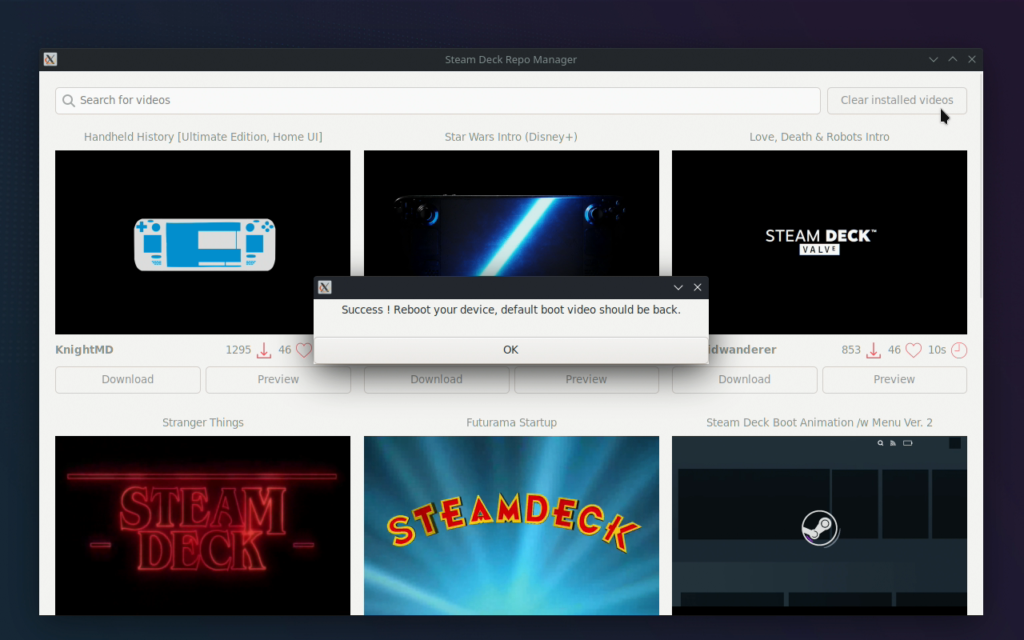Click the X11 icon in dialog title bar
Image resolution: width=1024 pixels, height=640 pixels.
click(325, 287)
